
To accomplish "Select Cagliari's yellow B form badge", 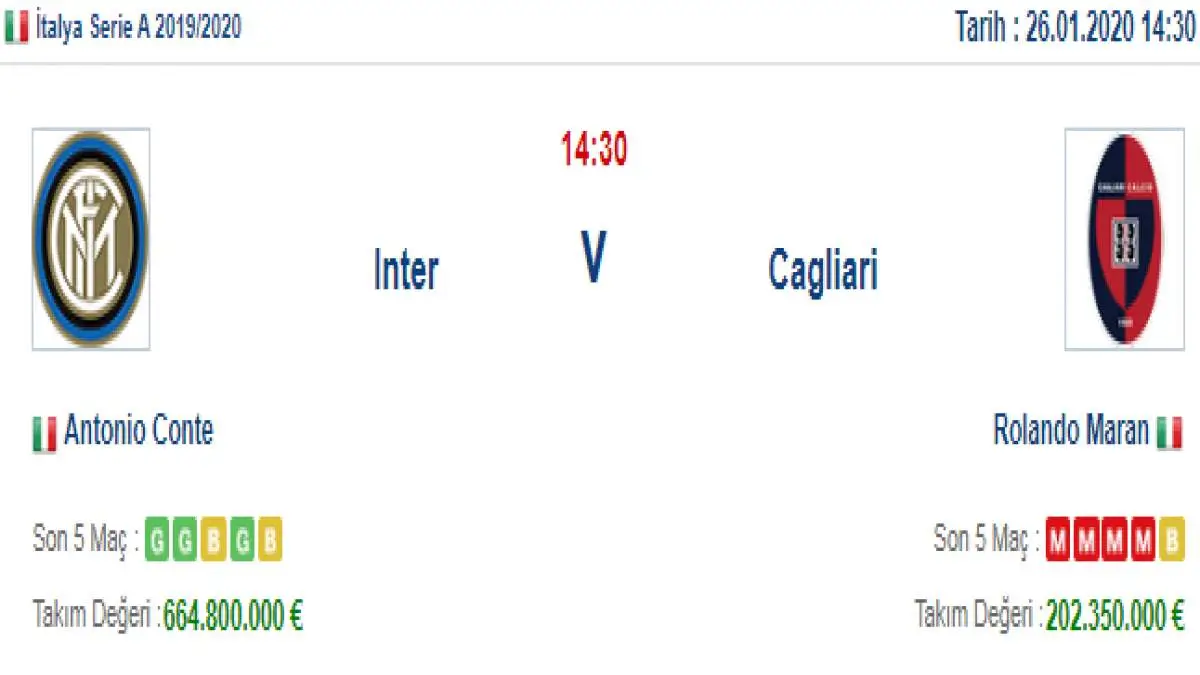I will 1172,541.
